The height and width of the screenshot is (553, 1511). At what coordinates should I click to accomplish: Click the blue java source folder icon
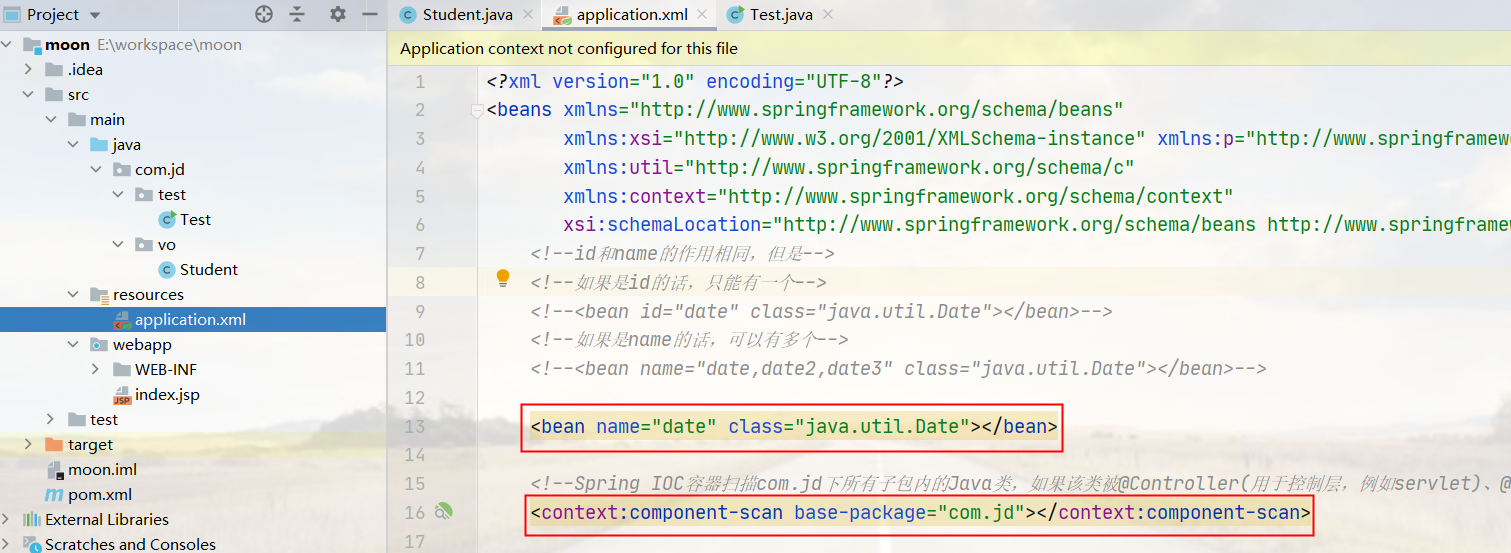(99, 145)
